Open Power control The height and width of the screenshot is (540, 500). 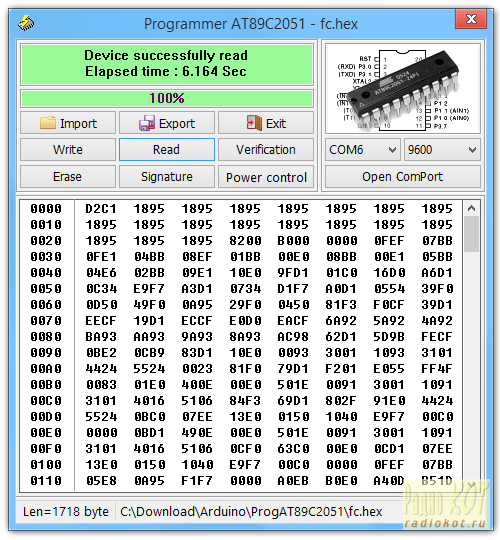point(266,177)
